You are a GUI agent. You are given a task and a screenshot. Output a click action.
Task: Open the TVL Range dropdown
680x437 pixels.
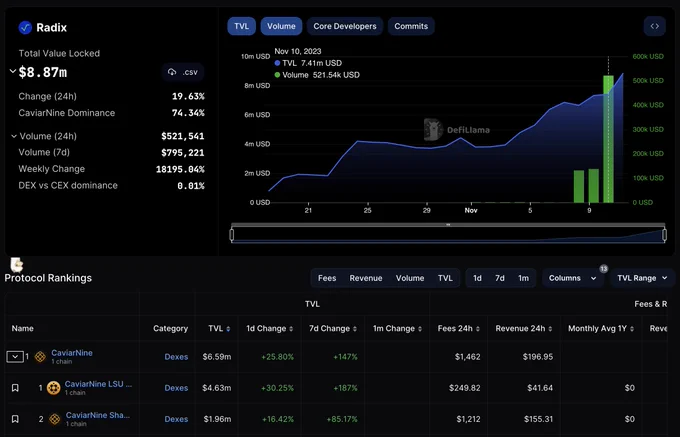click(x=642, y=278)
